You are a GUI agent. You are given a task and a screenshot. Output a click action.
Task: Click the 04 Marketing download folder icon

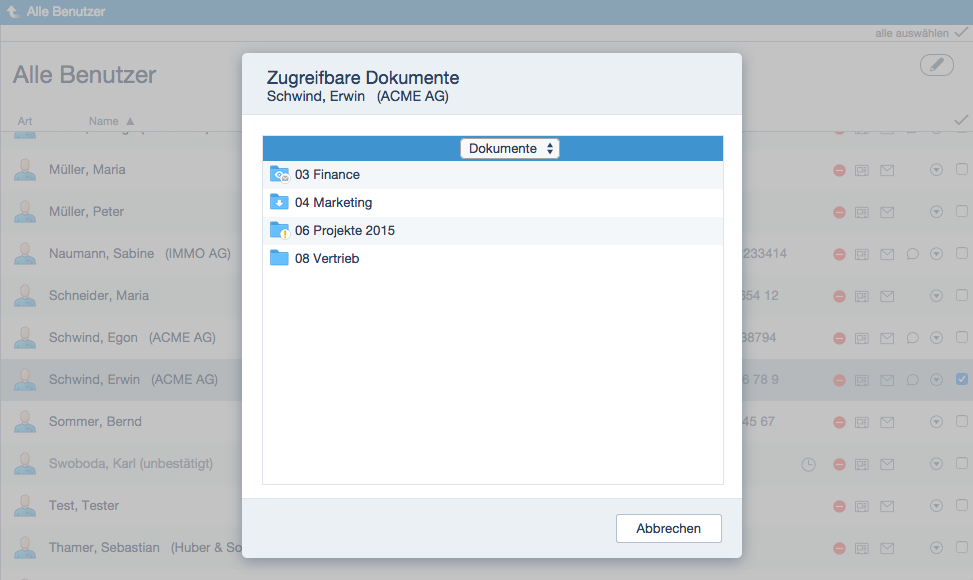[x=279, y=203]
